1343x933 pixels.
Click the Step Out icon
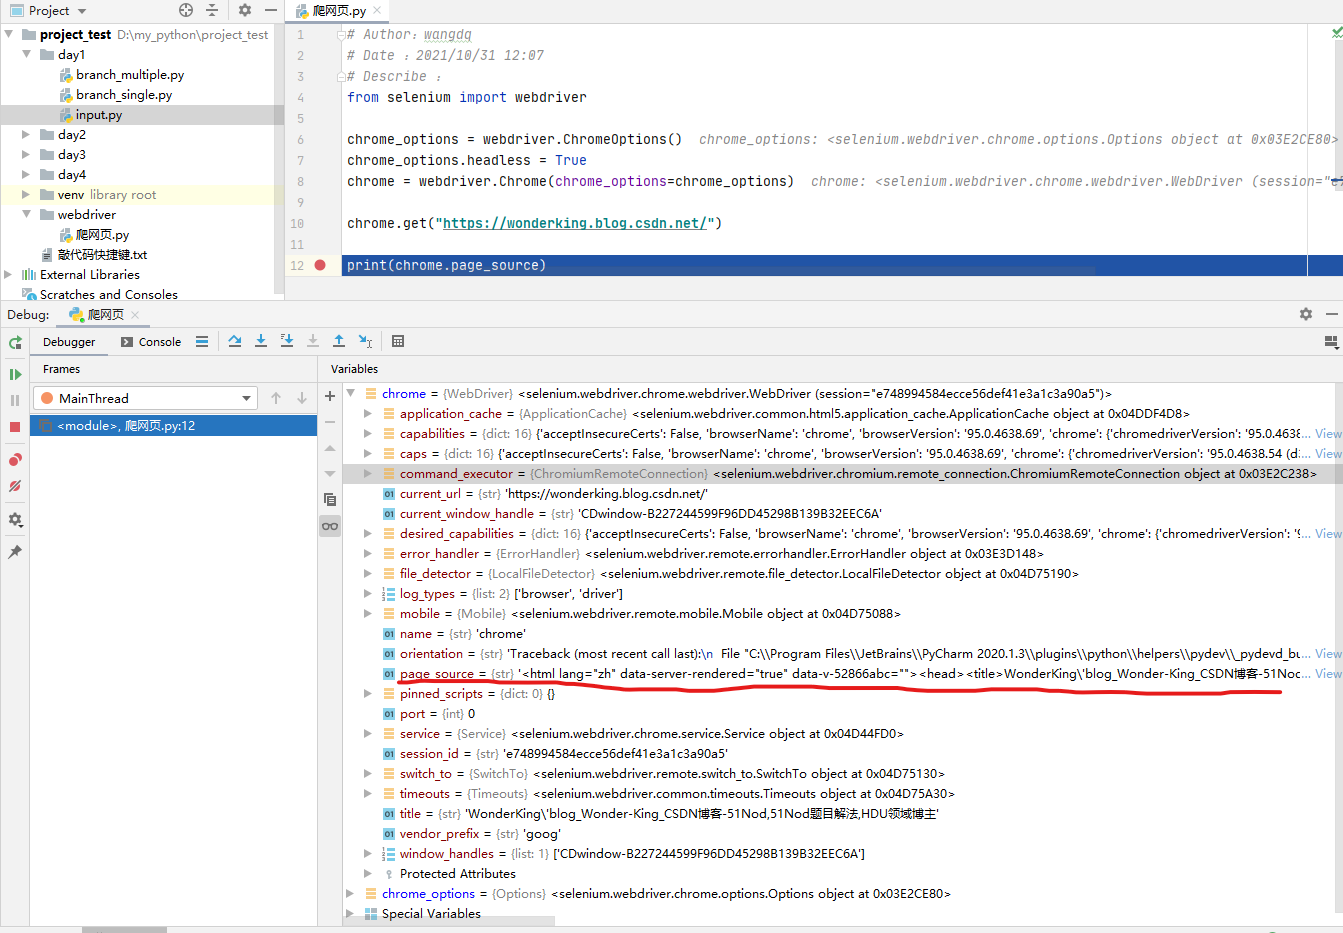coord(338,341)
